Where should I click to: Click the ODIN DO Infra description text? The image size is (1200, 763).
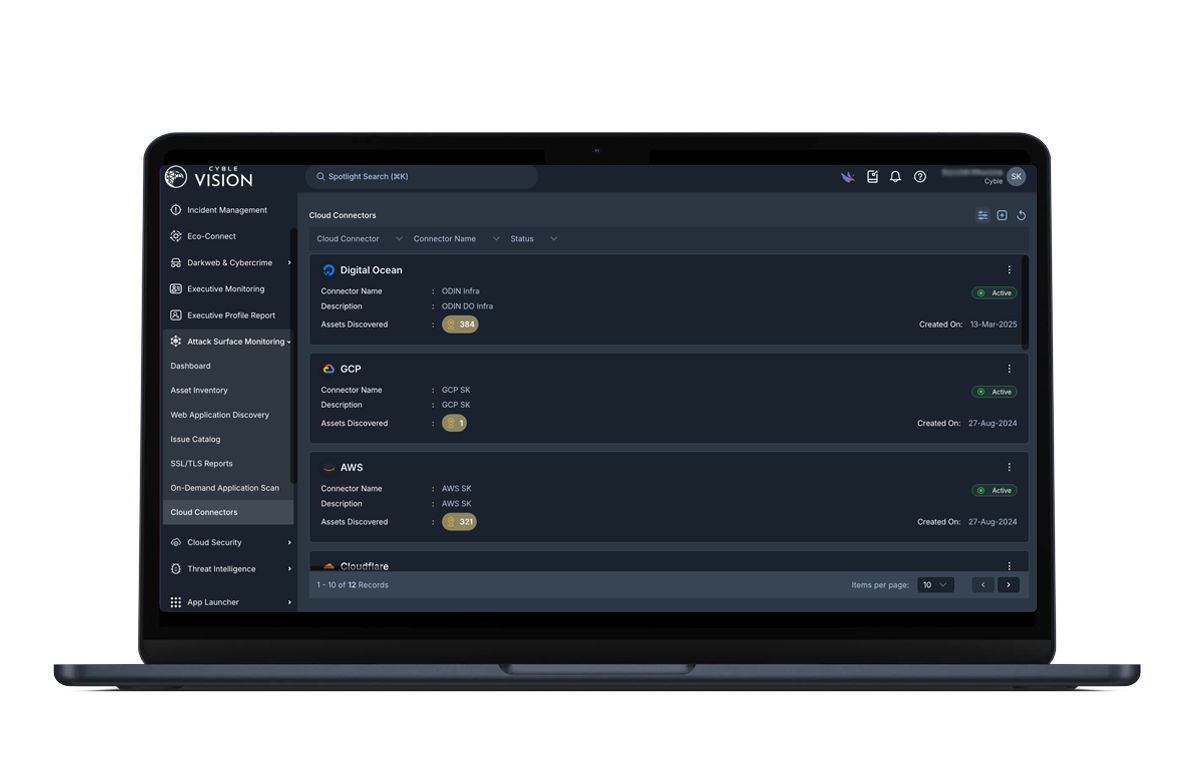(468, 306)
